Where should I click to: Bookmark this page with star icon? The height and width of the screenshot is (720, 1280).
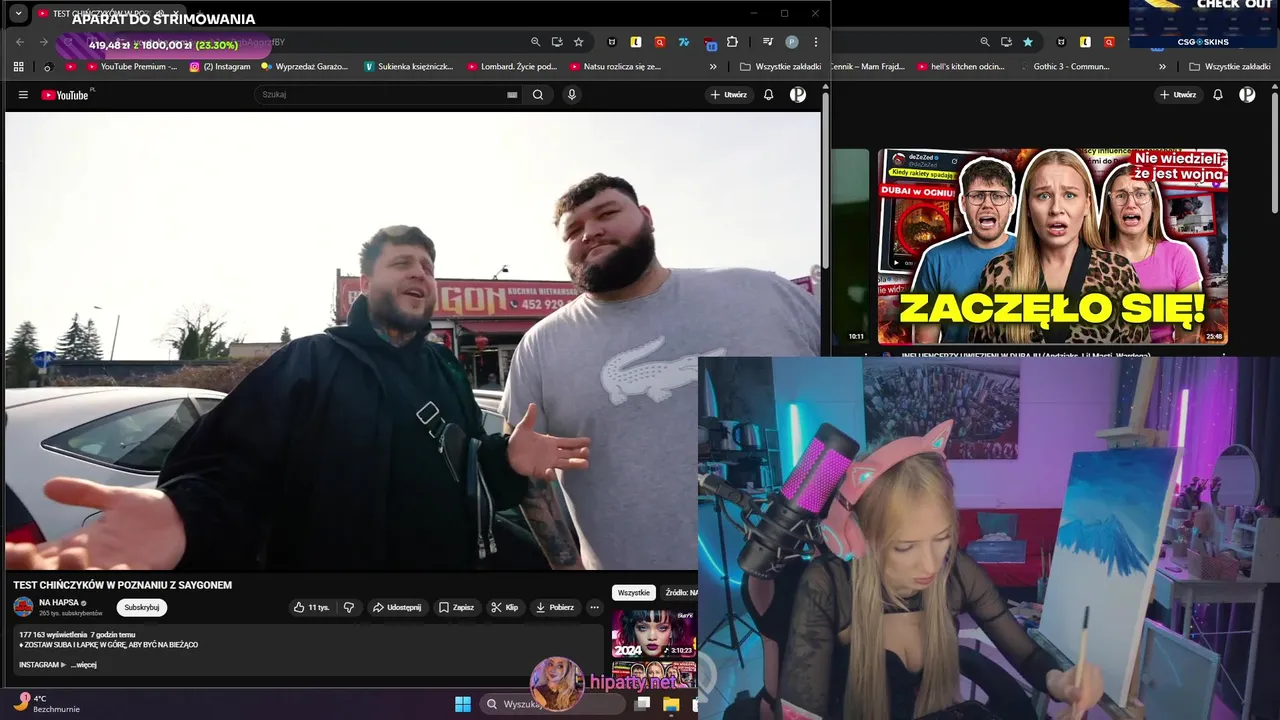coord(578,42)
